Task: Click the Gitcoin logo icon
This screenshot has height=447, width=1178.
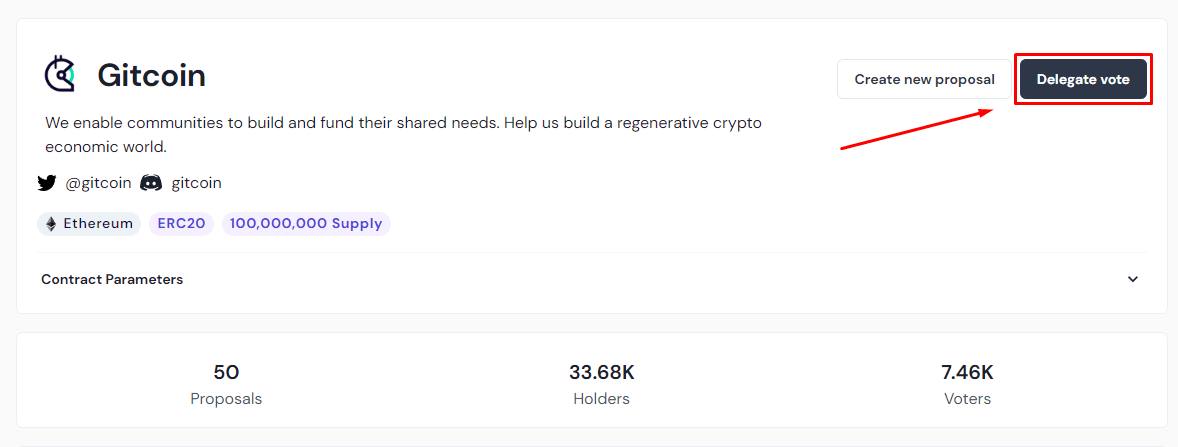Action: coord(60,75)
